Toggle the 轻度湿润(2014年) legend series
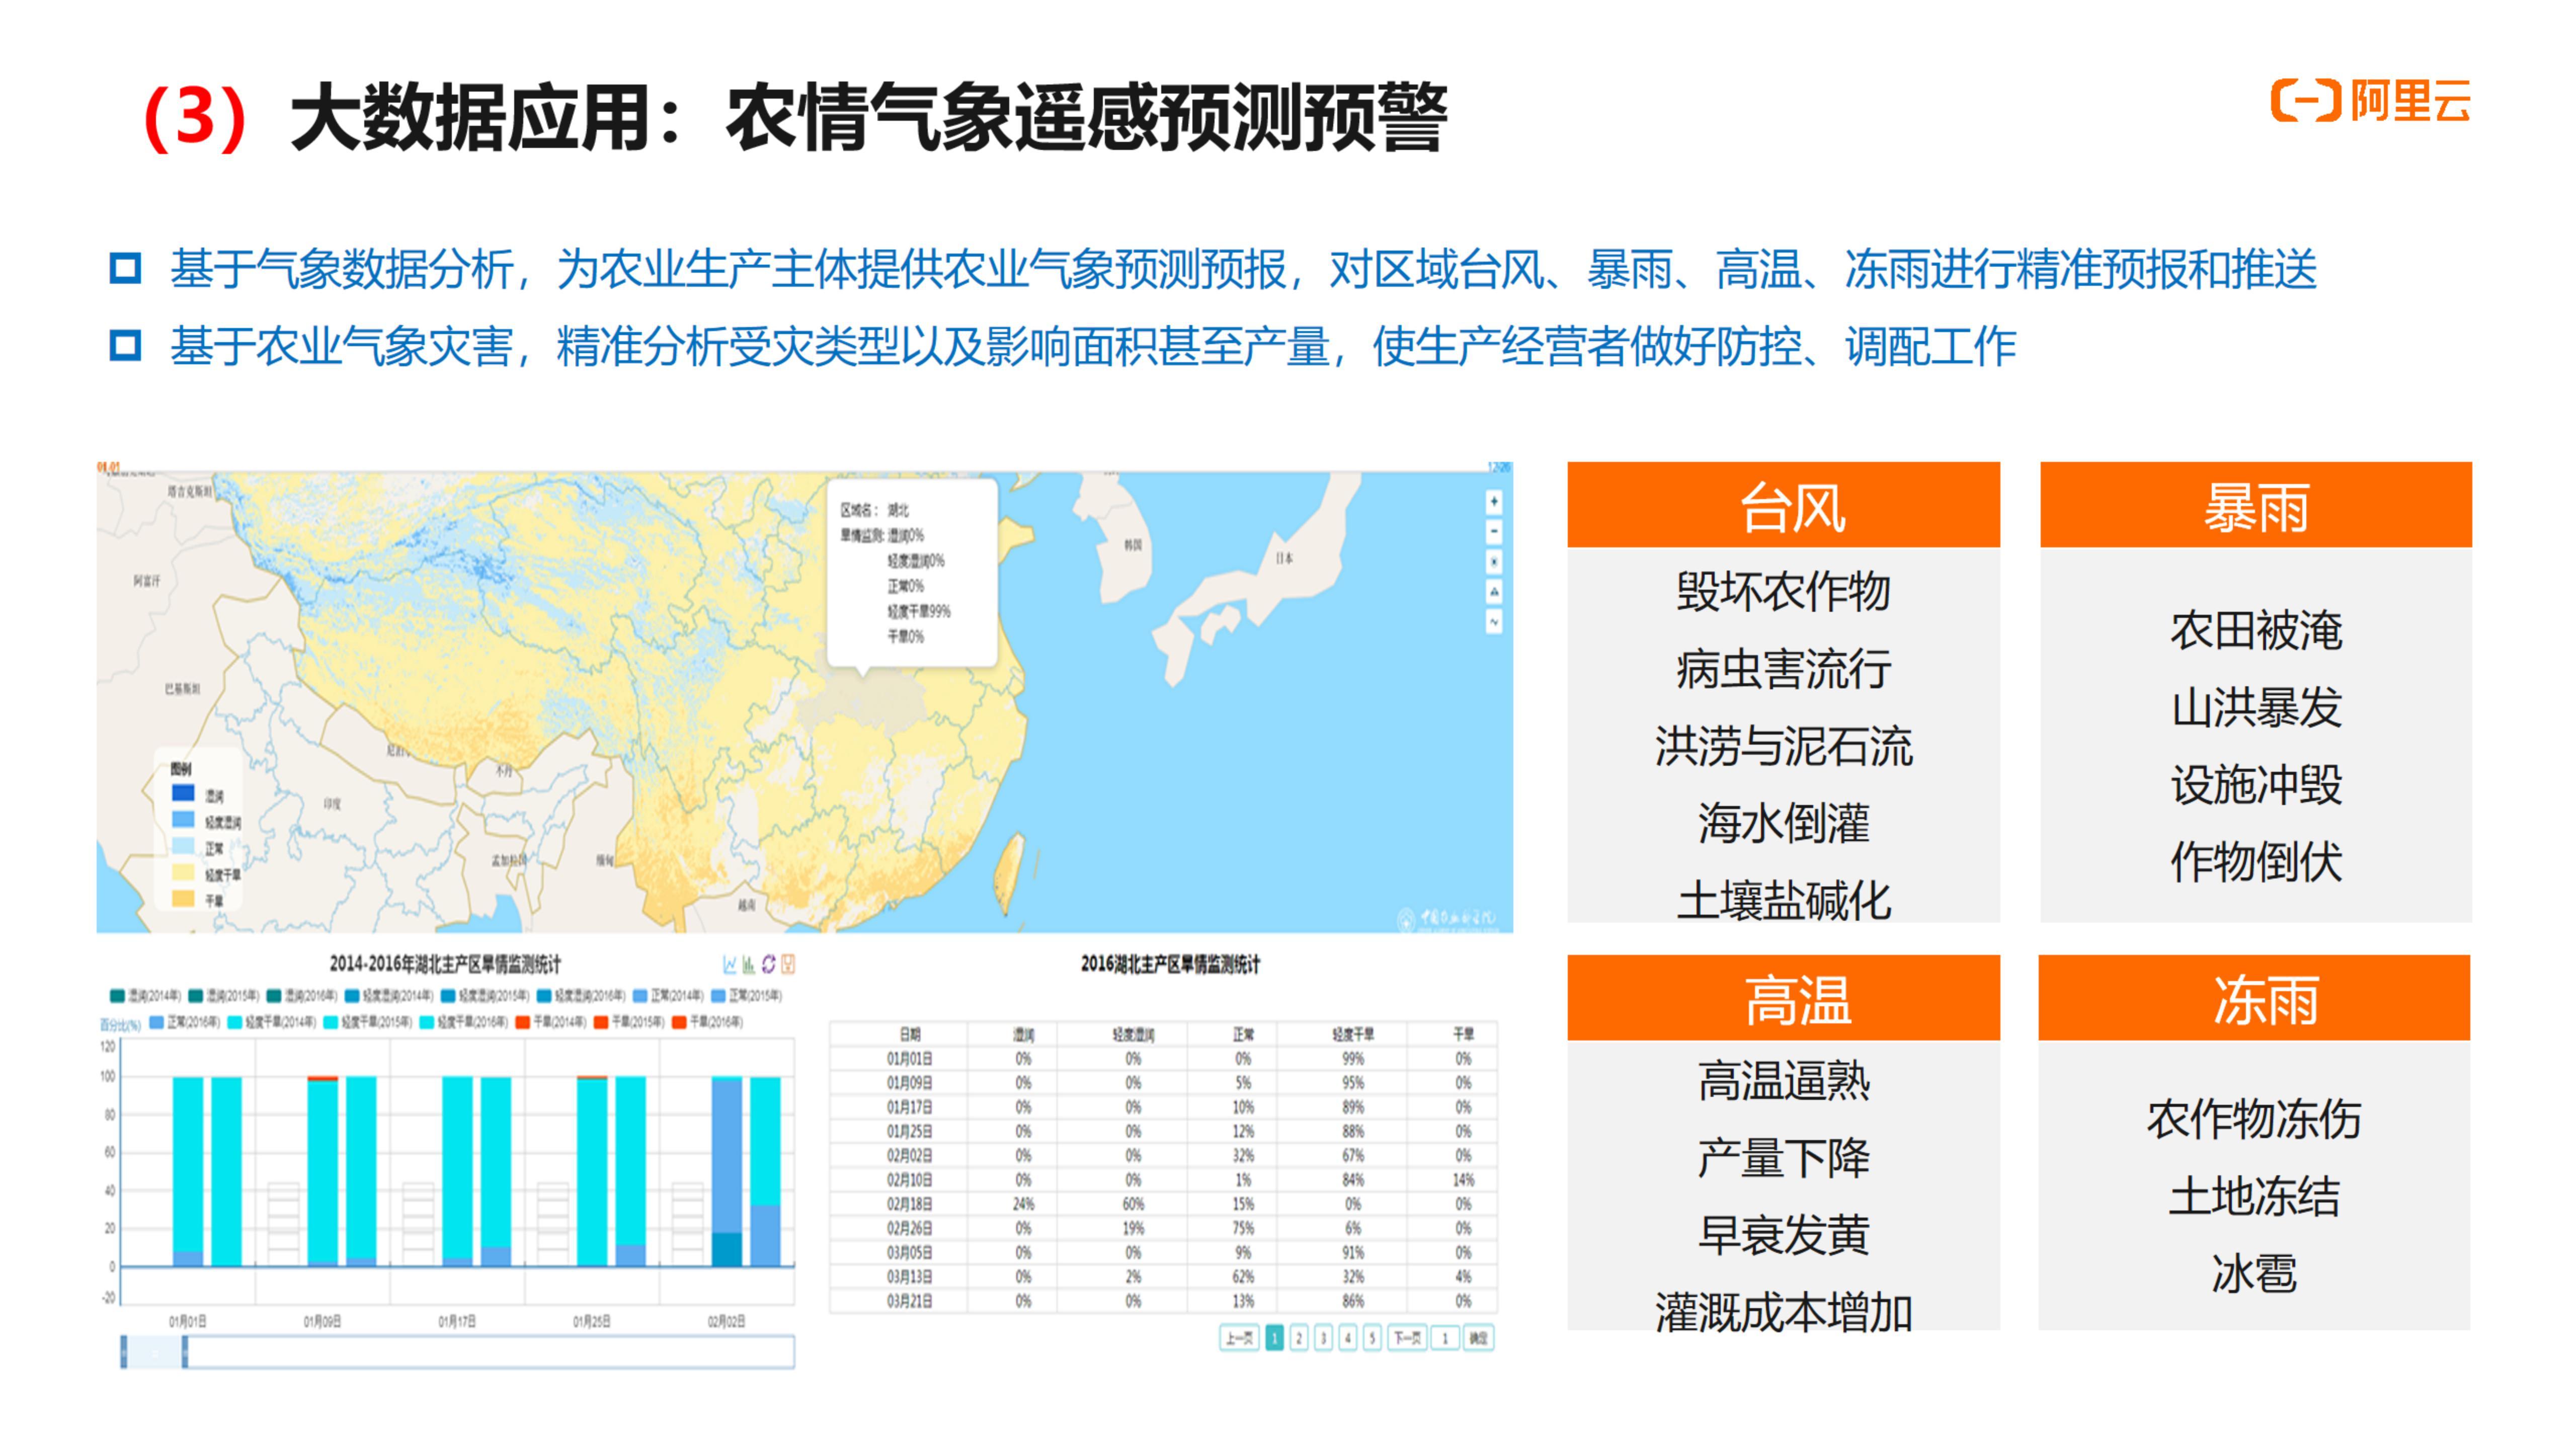 click(390, 996)
